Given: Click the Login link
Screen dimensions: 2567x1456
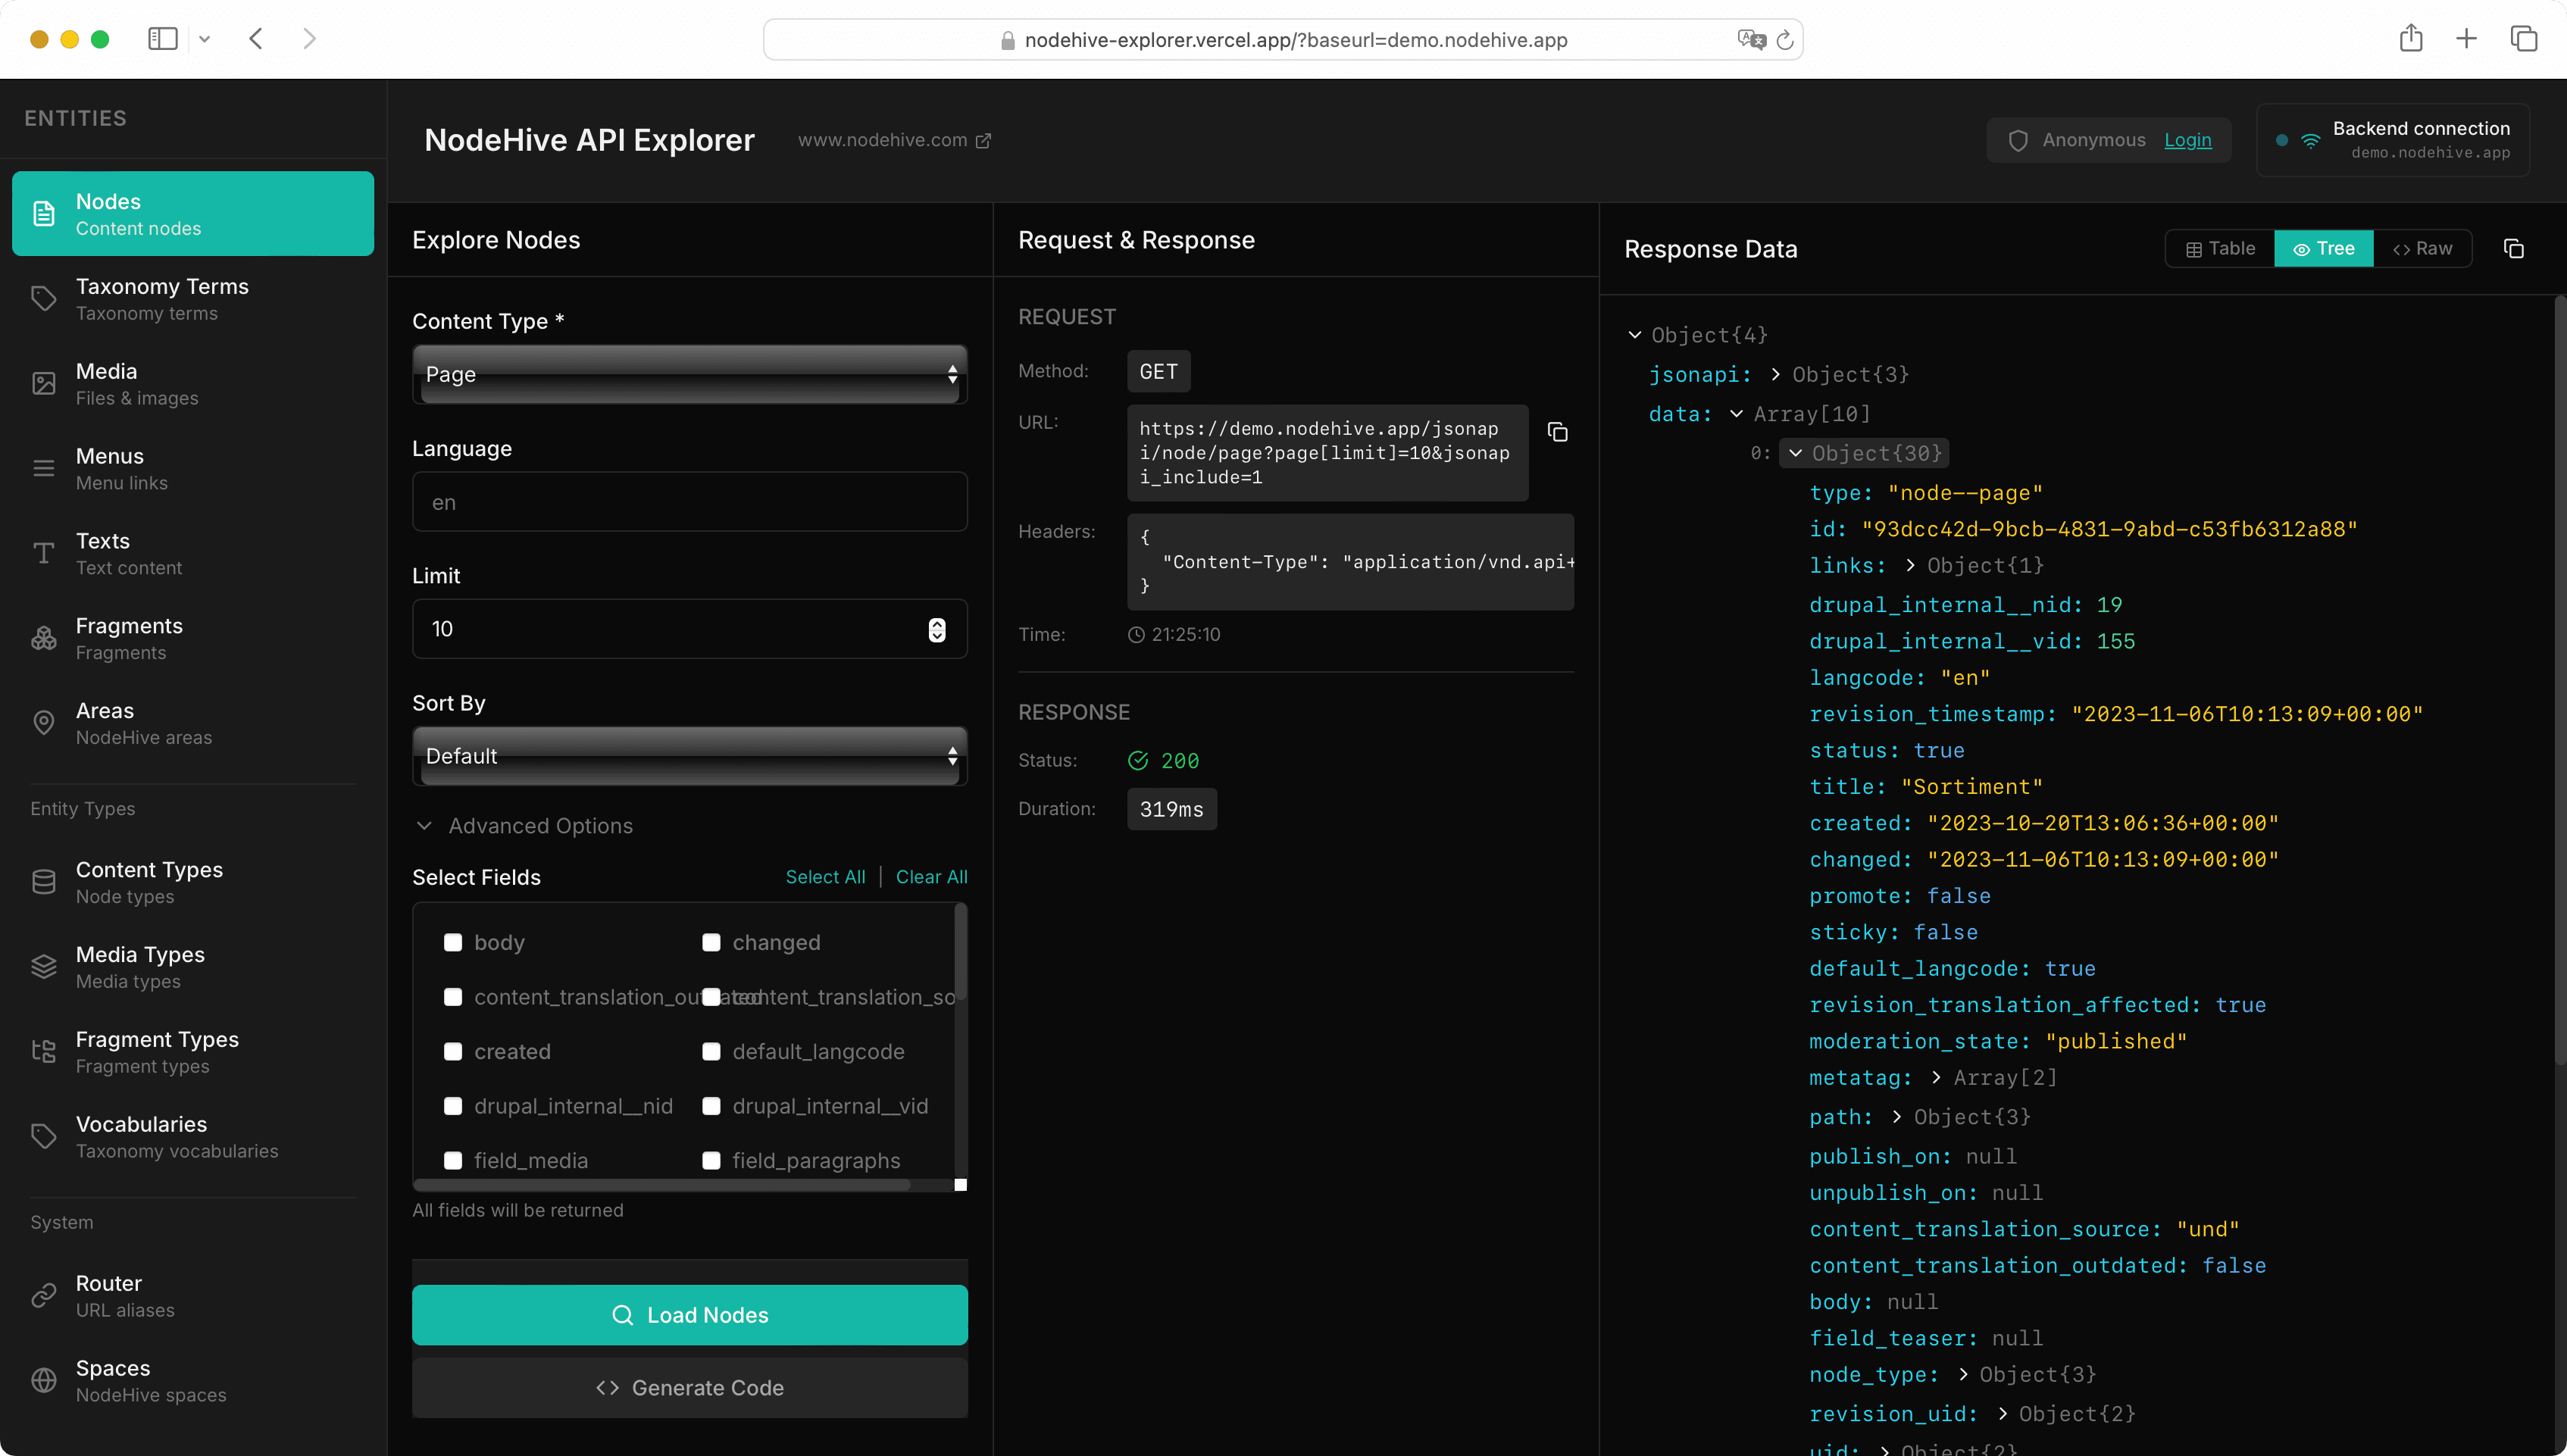Looking at the screenshot, I should (x=2188, y=140).
